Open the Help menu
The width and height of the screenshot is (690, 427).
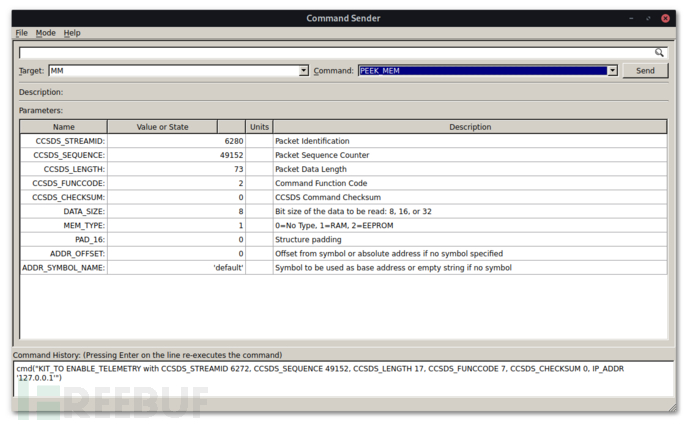pyautogui.click(x=72, y=33)
